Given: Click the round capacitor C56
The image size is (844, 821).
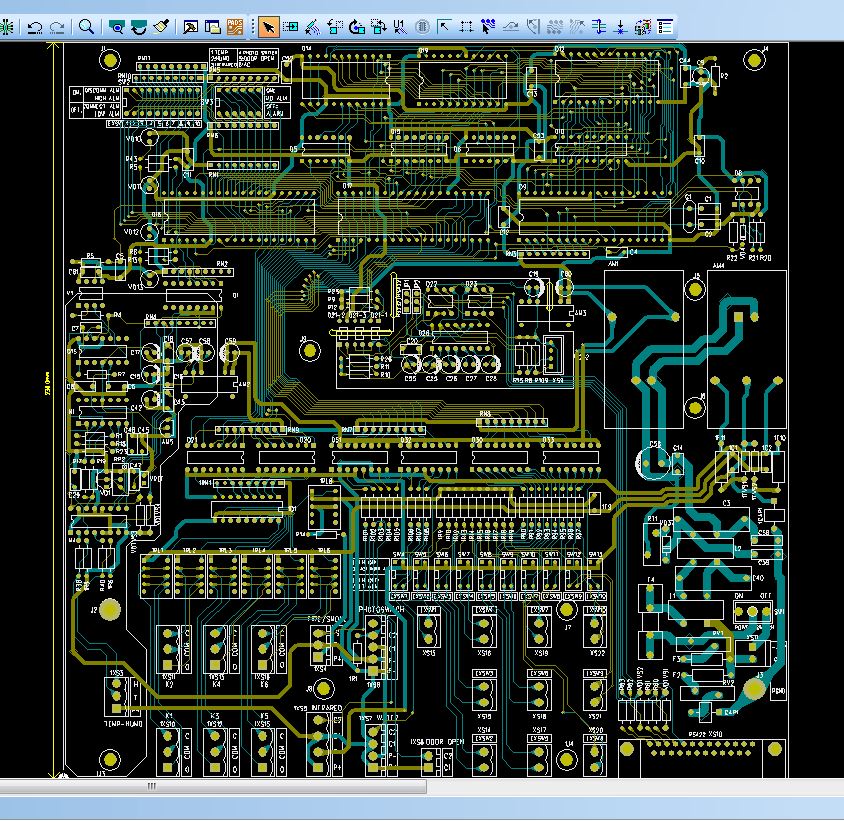Looking at the screenshot, I should click(x=652, y=462).
